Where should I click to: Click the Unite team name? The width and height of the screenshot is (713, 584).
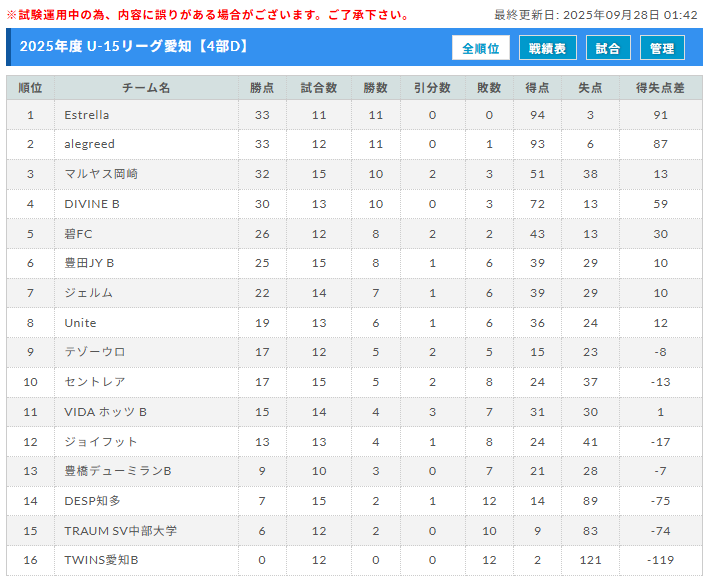coord(80,323)
